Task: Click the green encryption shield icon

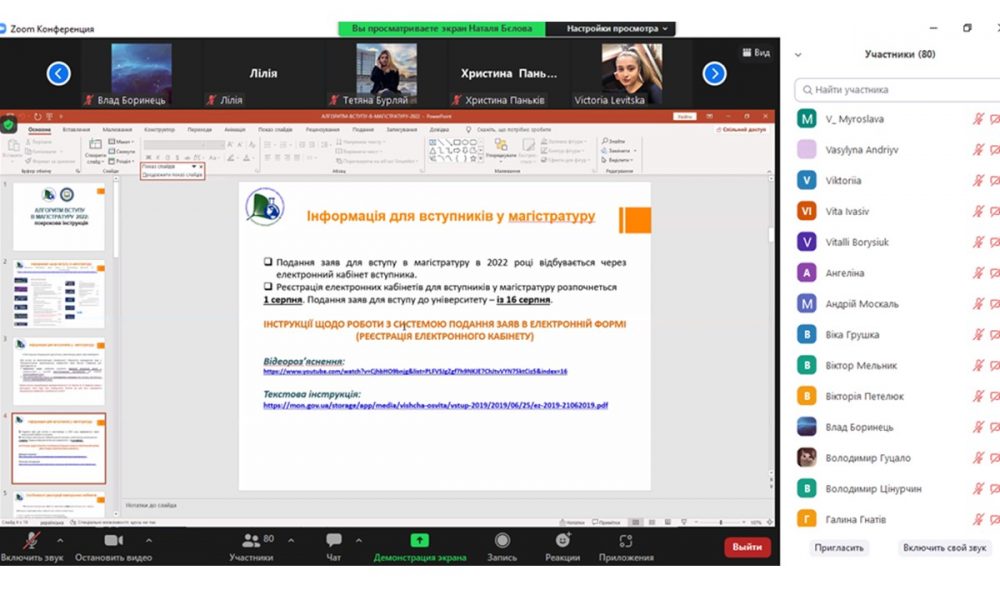Action: point(8,125)
